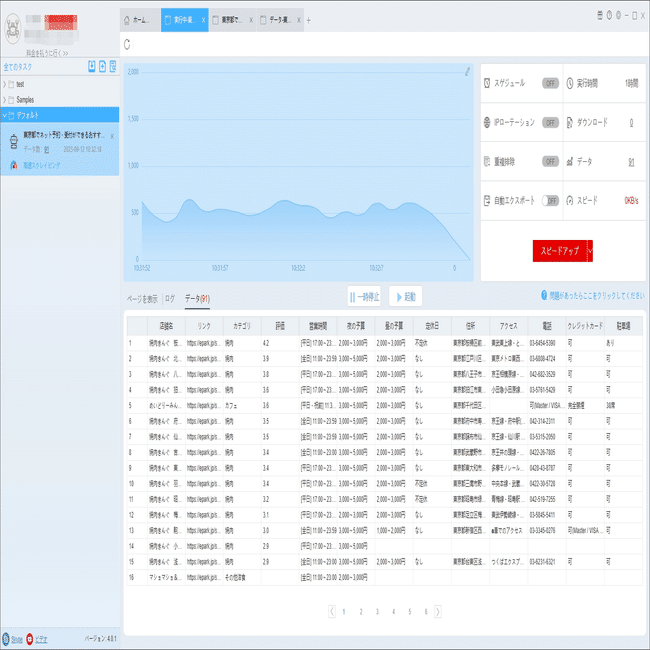Go to page 2 of results
The image size is (650, 650).
click(x=361, y=612)
